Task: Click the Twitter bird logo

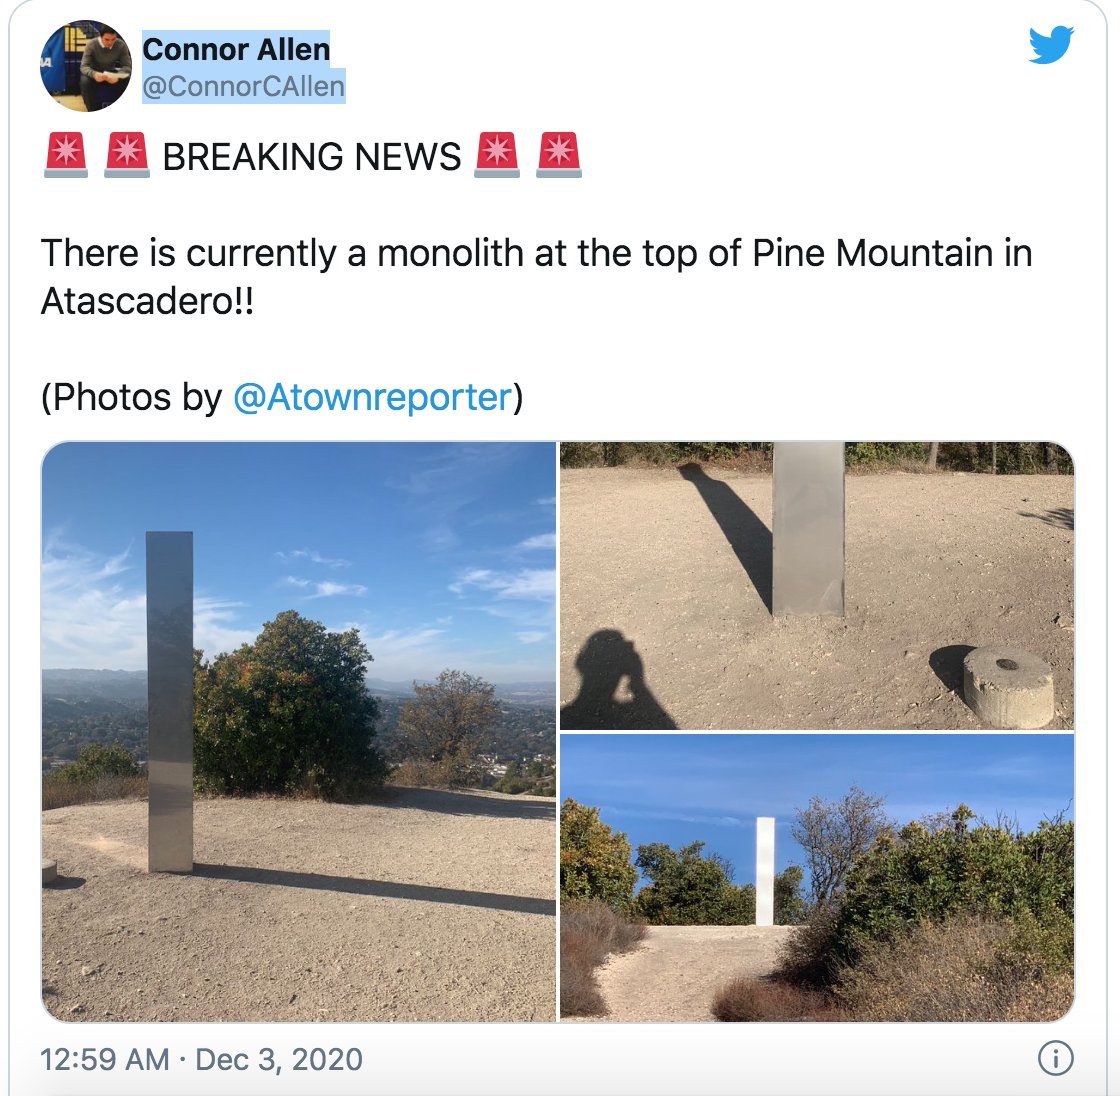Action: [x=1051, y=45]
